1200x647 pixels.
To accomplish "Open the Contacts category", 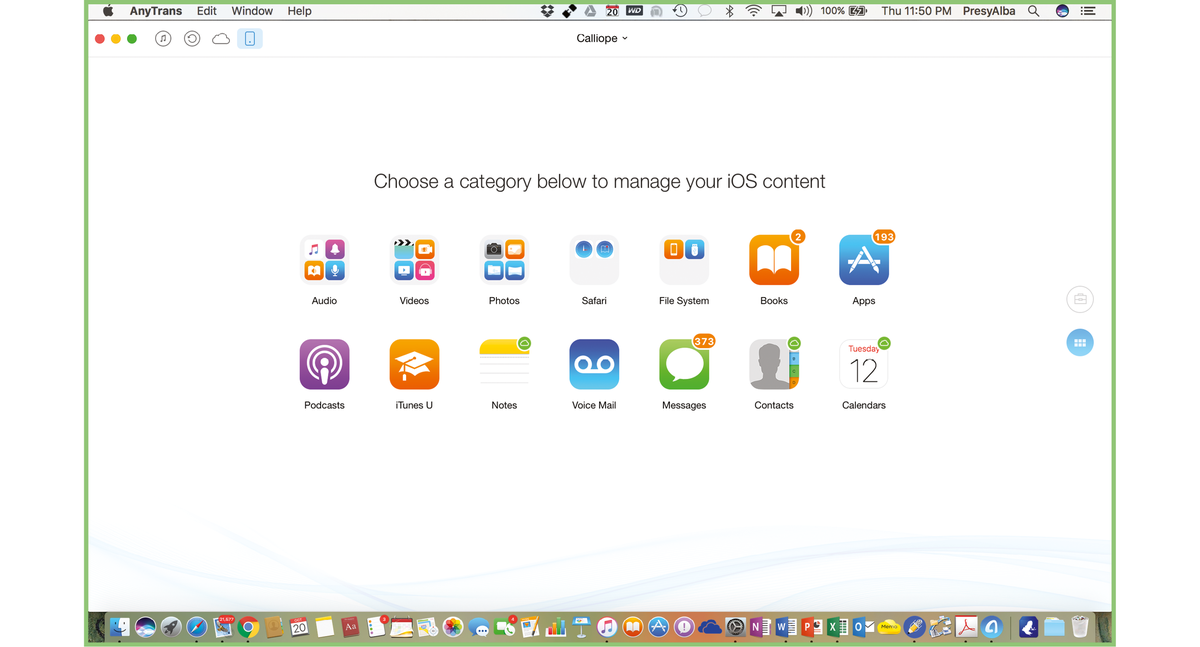I will pos(774,364).
